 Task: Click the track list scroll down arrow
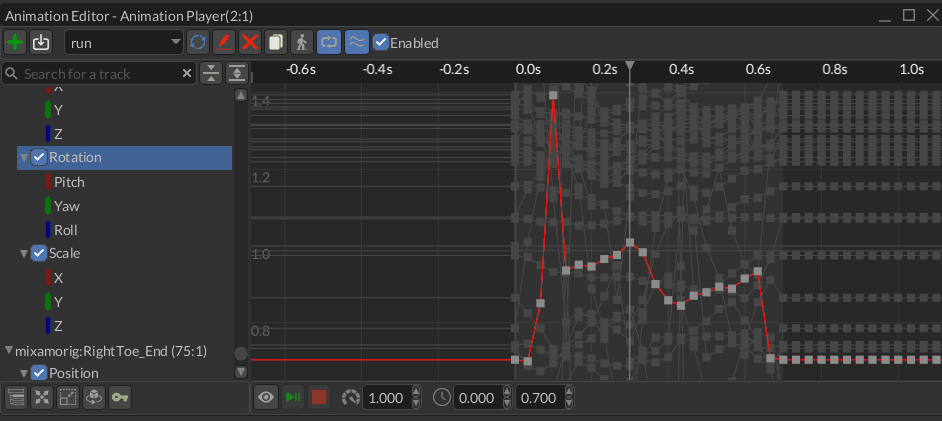(x=241, y=372)
